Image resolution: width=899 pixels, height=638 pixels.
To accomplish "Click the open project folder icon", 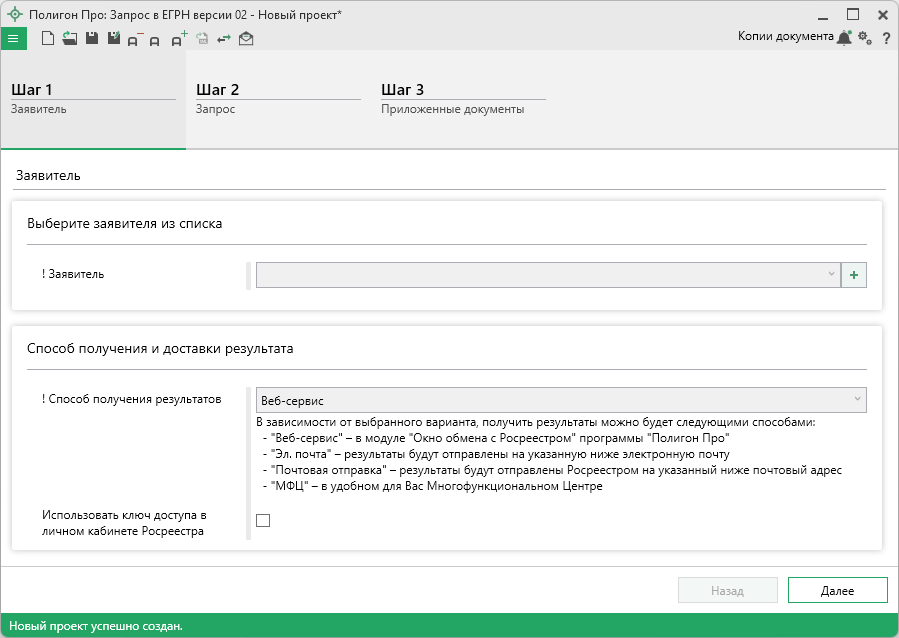I will click(69, 39).
